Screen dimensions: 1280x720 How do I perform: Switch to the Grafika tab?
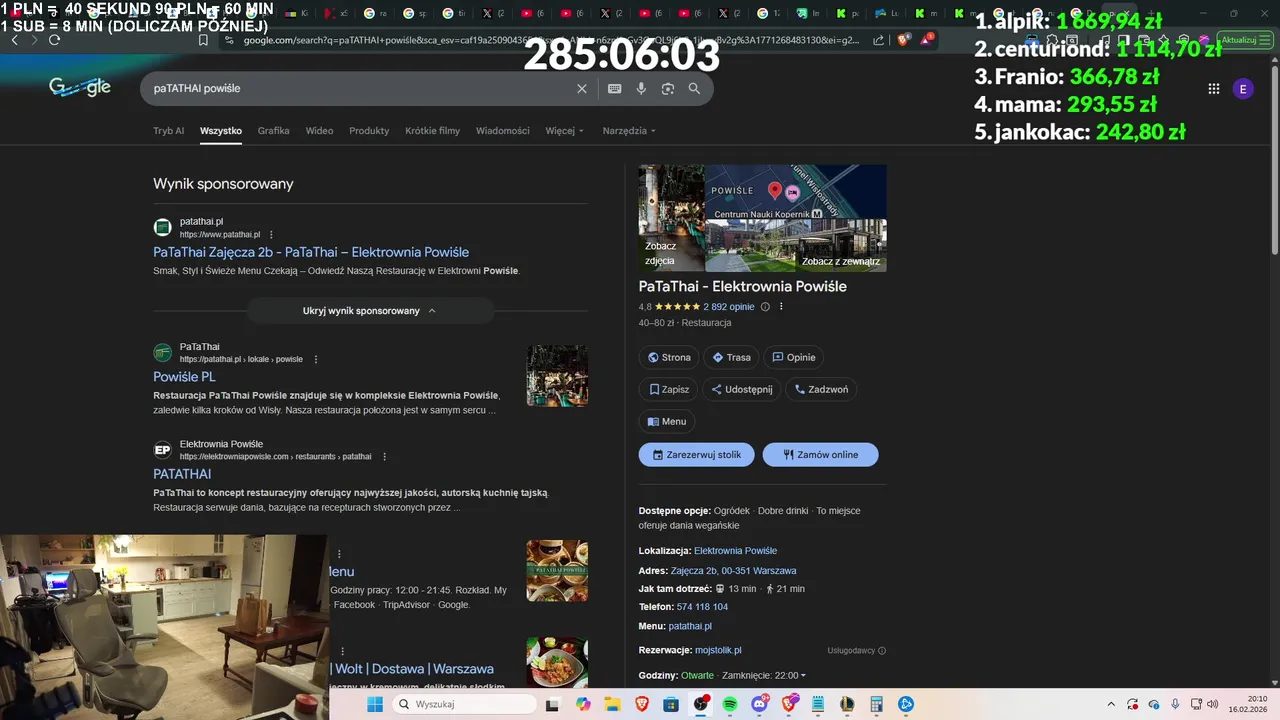[273, 131]
